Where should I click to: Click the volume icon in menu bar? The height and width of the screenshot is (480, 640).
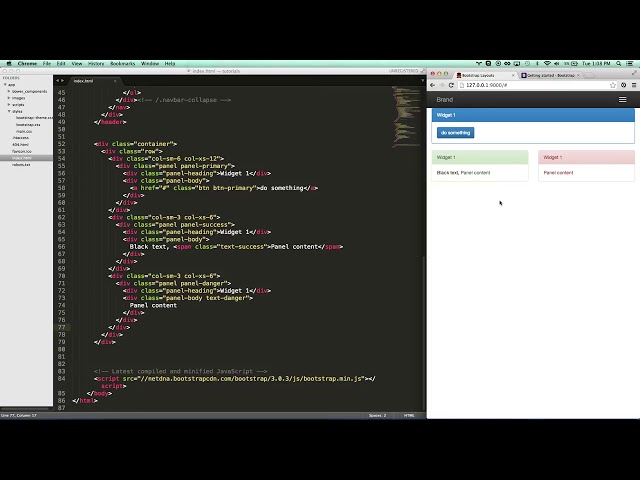(x=557, y=64)
